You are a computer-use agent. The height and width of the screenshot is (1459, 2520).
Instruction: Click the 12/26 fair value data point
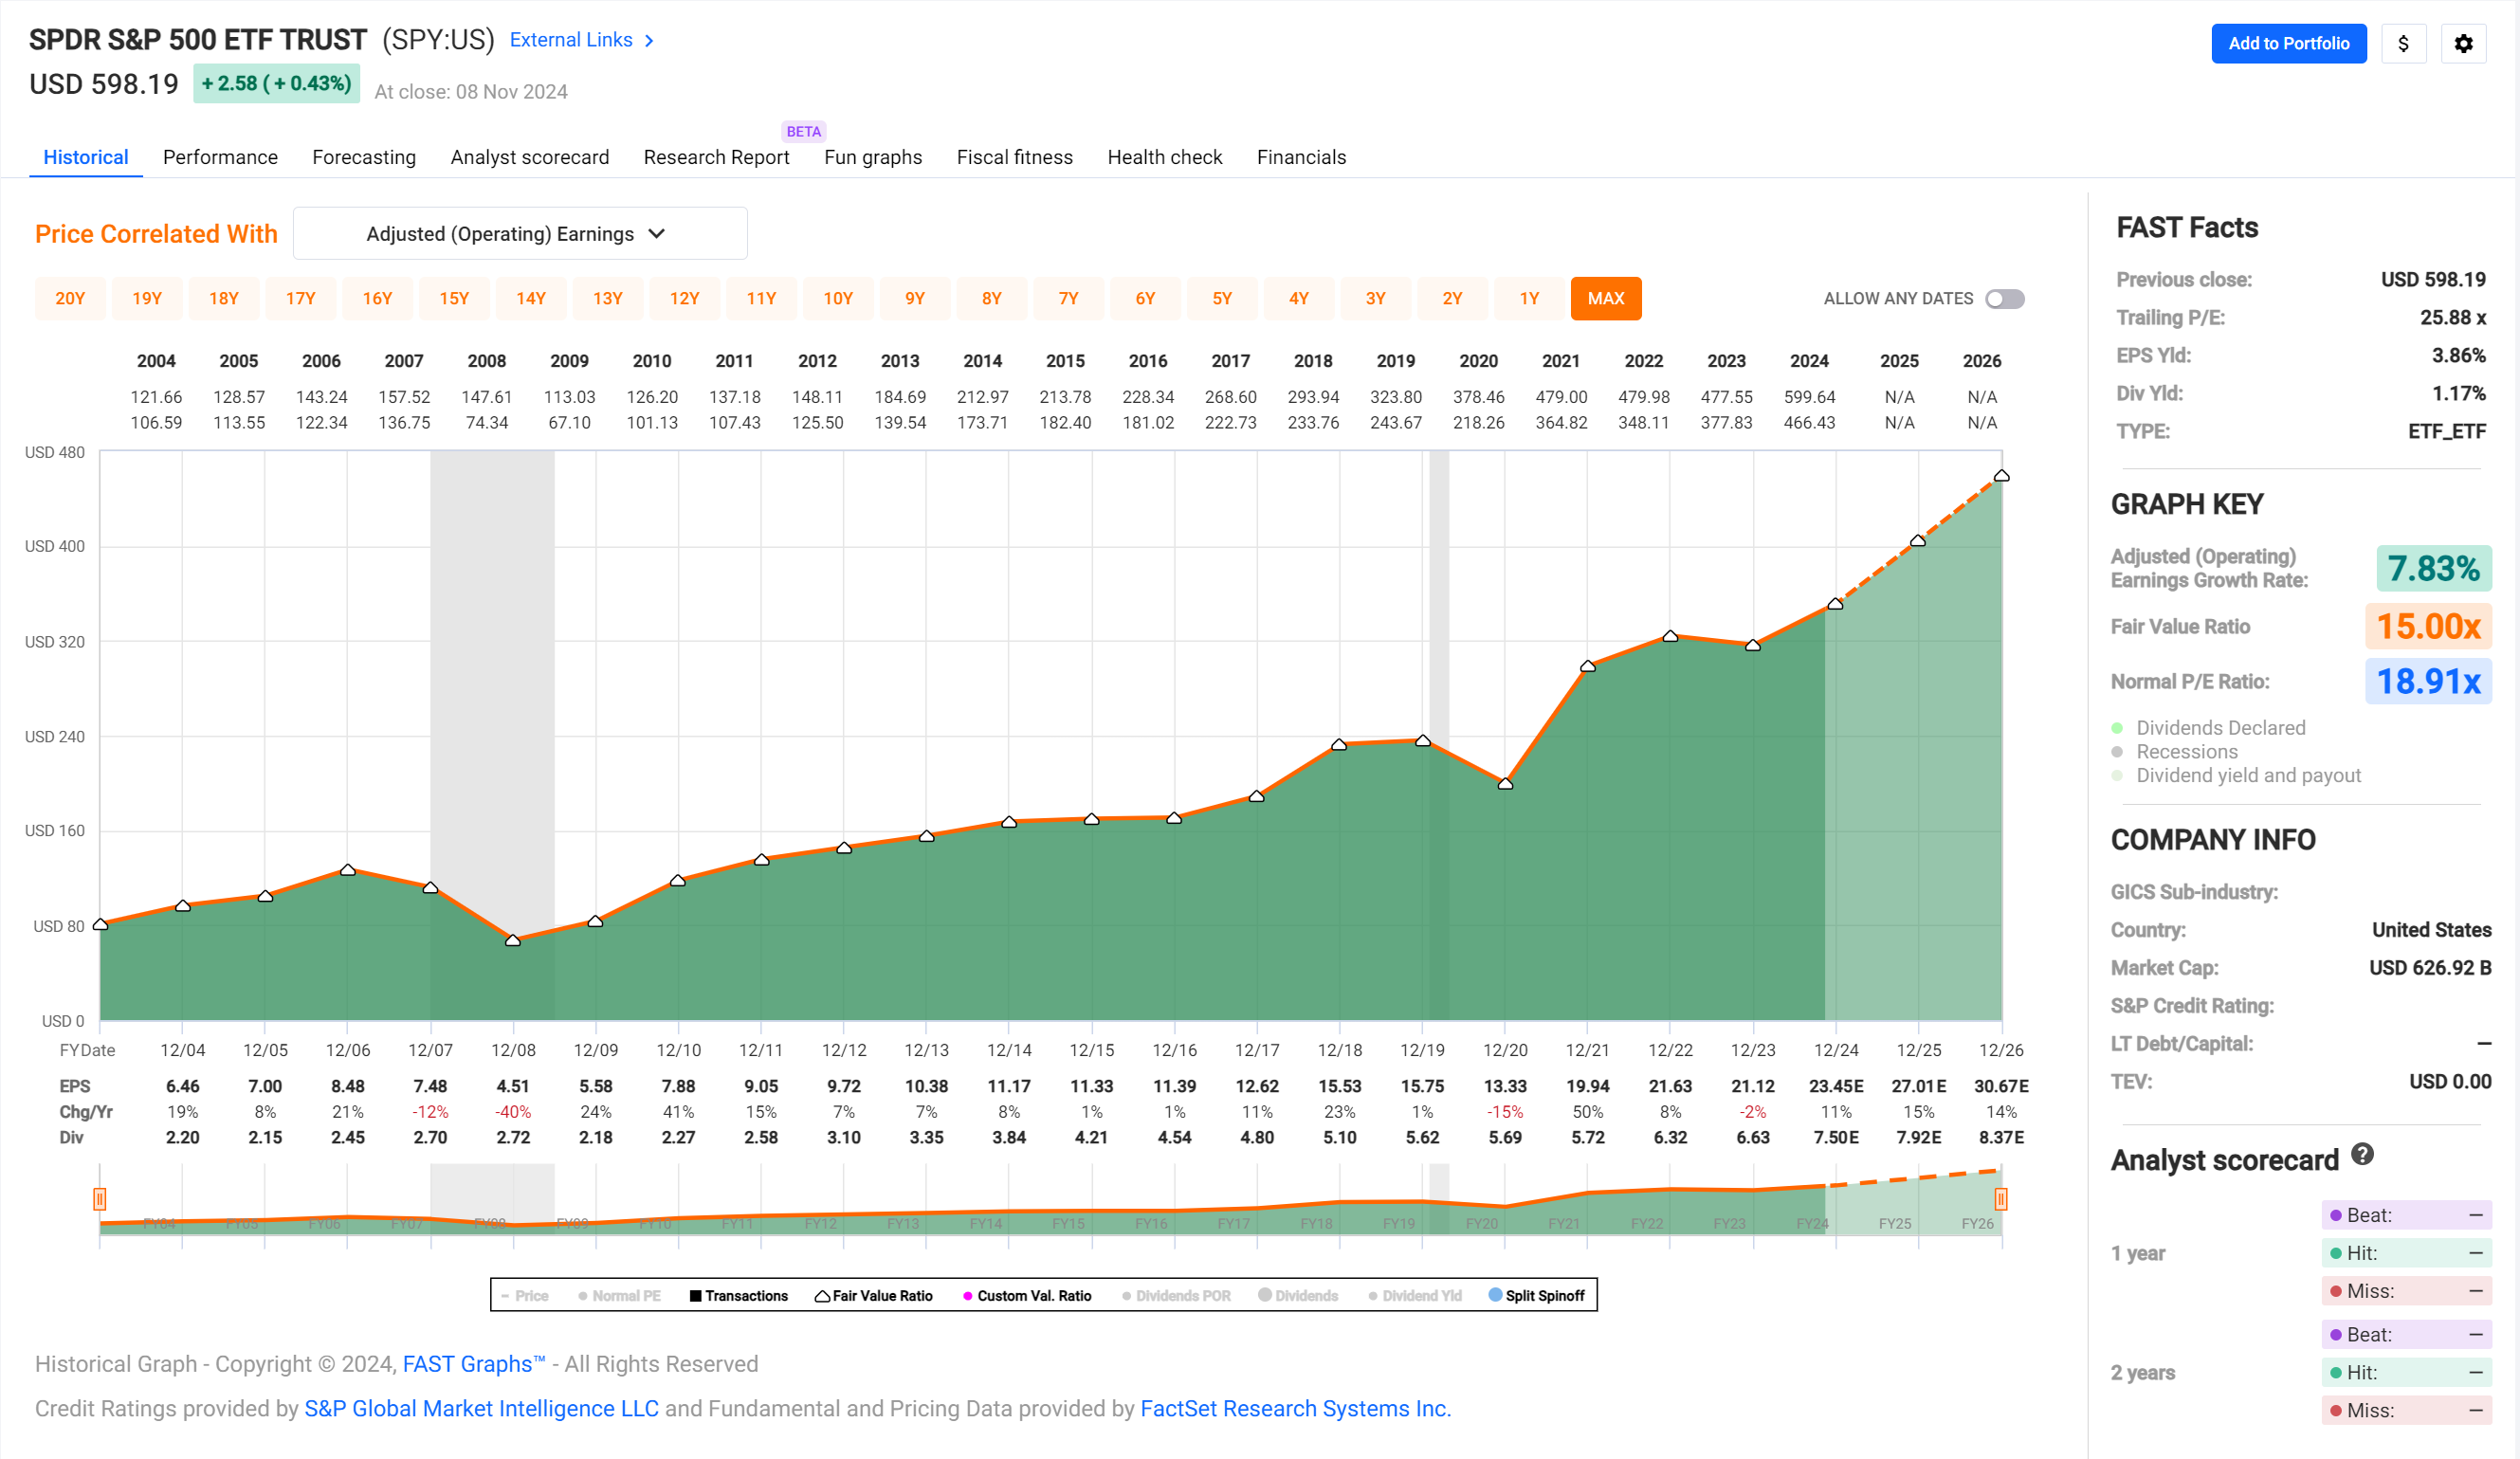(x=2002, y=476)
